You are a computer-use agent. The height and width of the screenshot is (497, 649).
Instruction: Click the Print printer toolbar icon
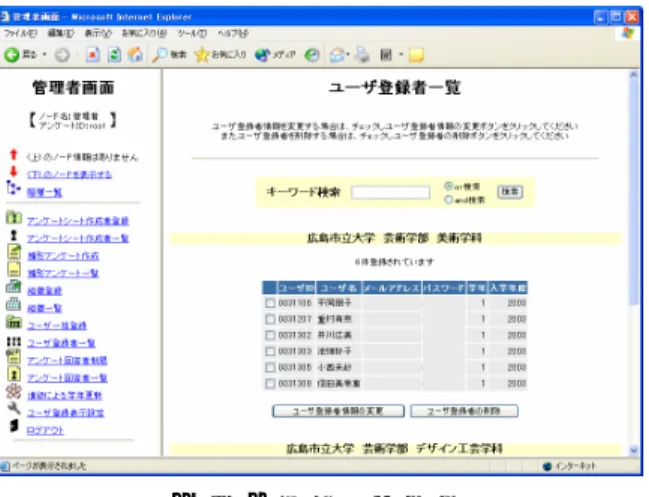click(362, 55)
